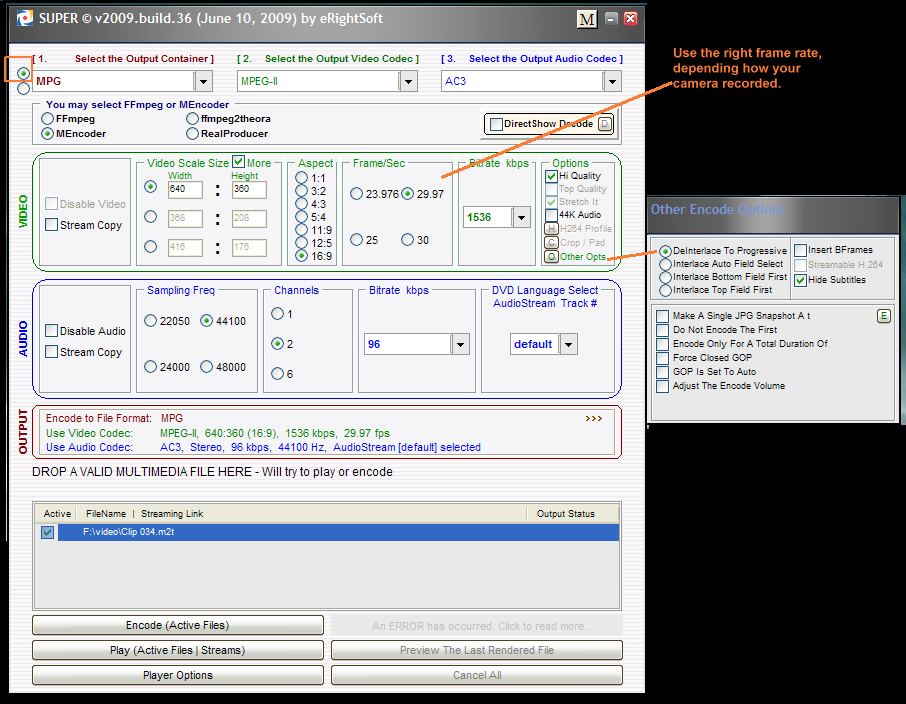The image size is (906, 704).
Task: Set frame rate to 23.976
Action: (x=357, y=194)
